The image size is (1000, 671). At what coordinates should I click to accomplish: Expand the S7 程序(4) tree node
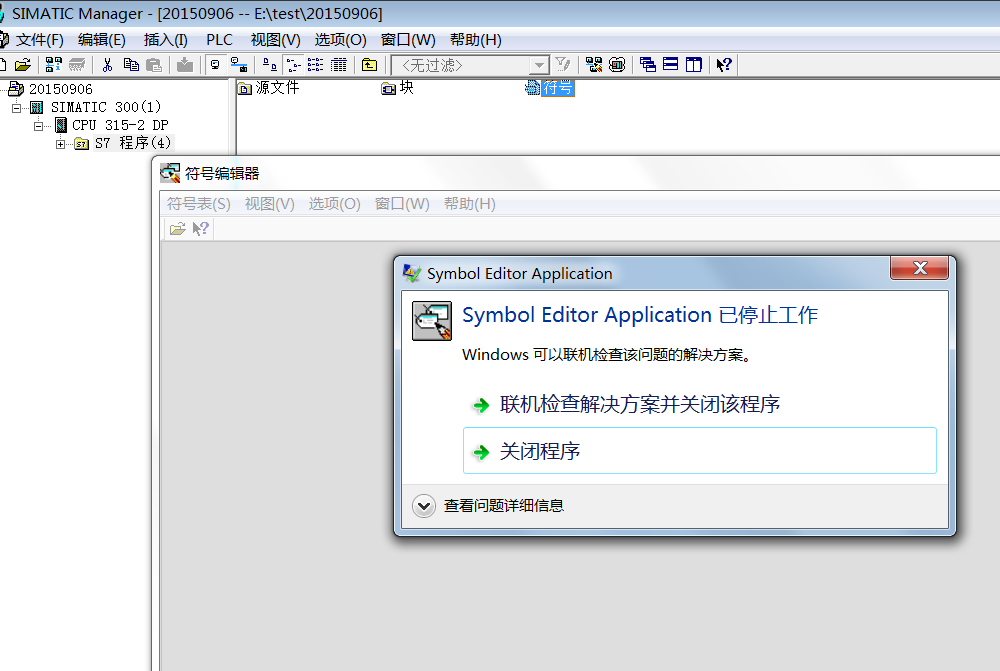click(x=60, y=144)
